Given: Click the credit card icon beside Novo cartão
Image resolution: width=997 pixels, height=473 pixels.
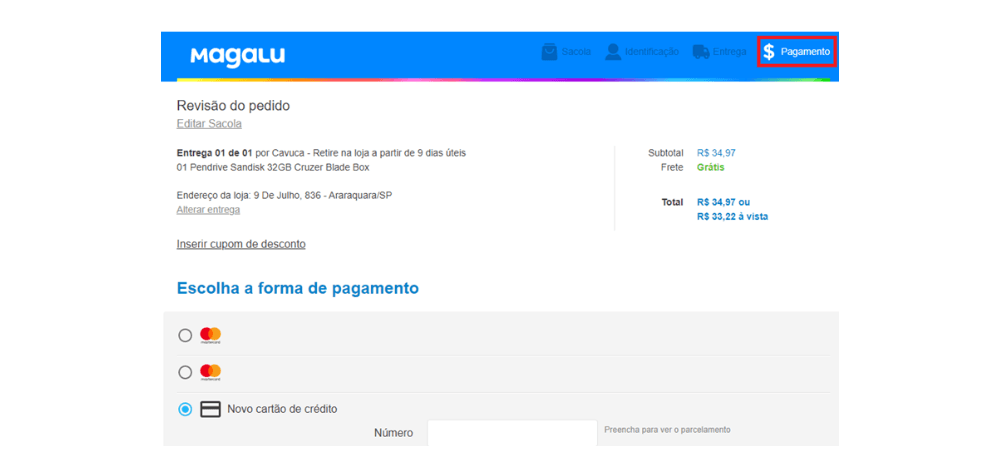Looking at the screenshot, I should (210, 409).
